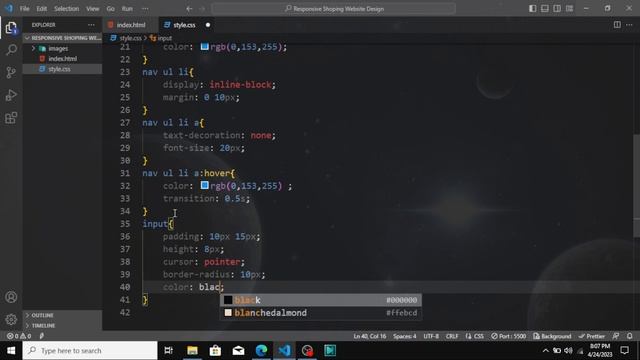Show hidden system tray icons chevron
The width and height of the screenshot is (640, 360).
[546, 350]
